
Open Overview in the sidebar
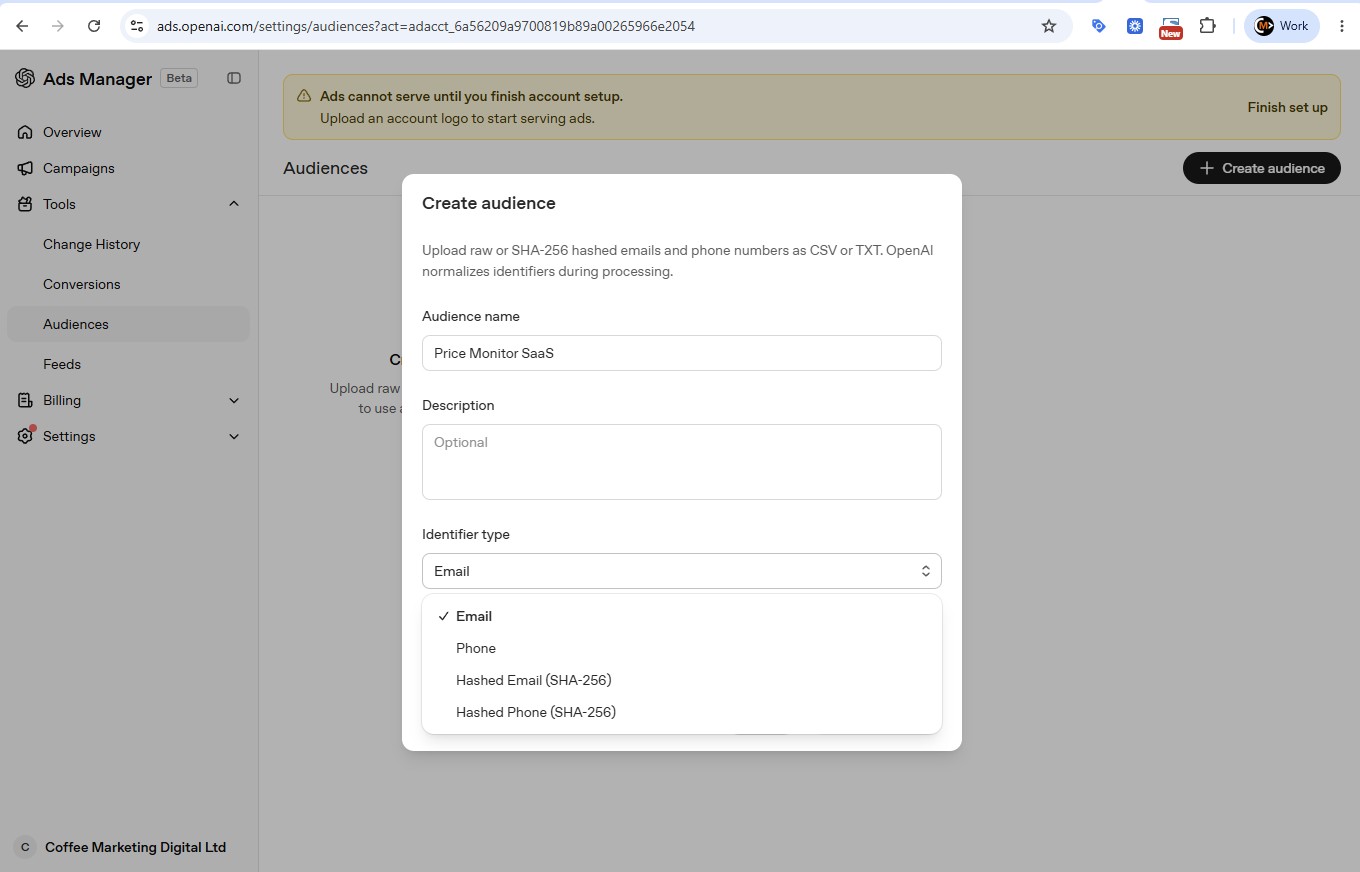(72, 132)
